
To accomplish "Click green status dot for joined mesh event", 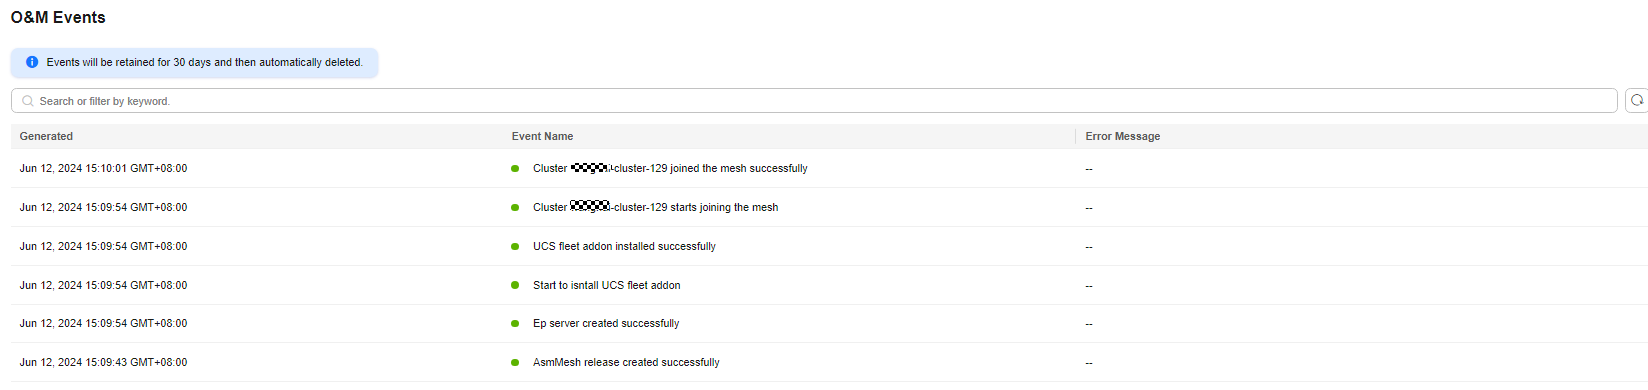I will (515, 169).
